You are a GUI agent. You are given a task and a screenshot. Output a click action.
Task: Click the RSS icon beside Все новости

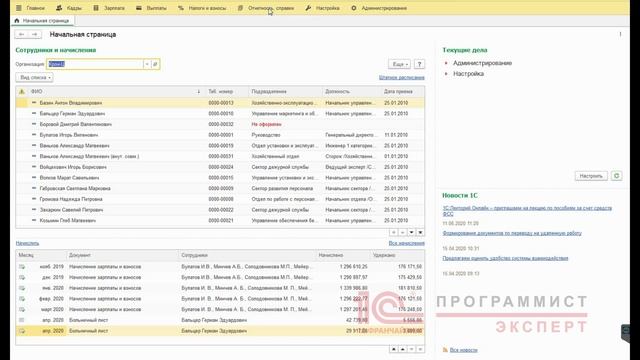click(445, 350)
